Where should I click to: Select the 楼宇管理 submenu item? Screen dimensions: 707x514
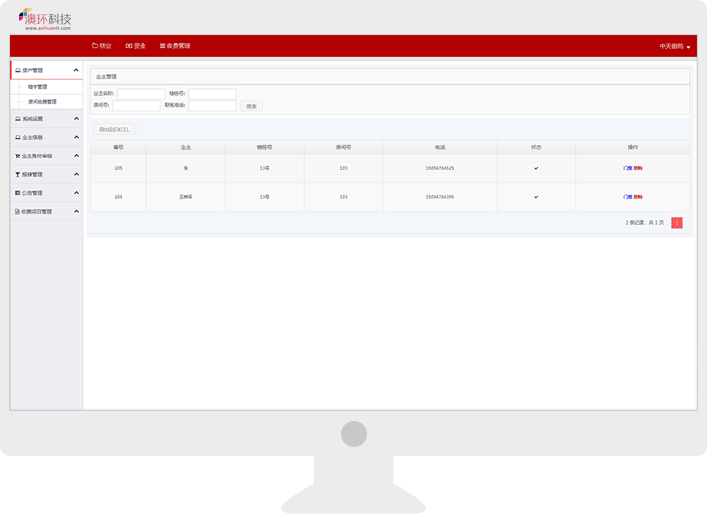37,87
